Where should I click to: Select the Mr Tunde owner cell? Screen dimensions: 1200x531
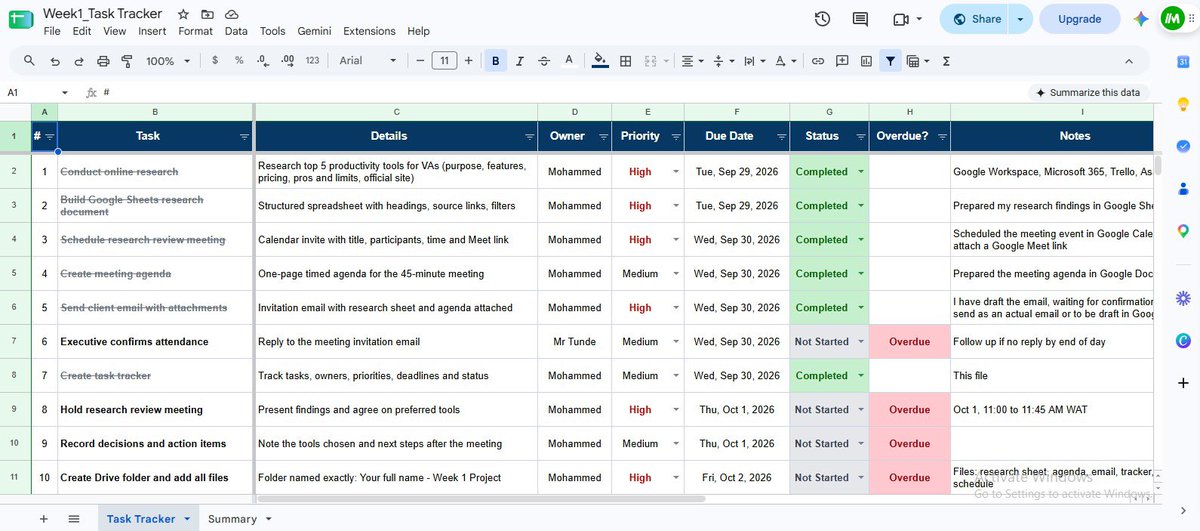pos(574,342)
